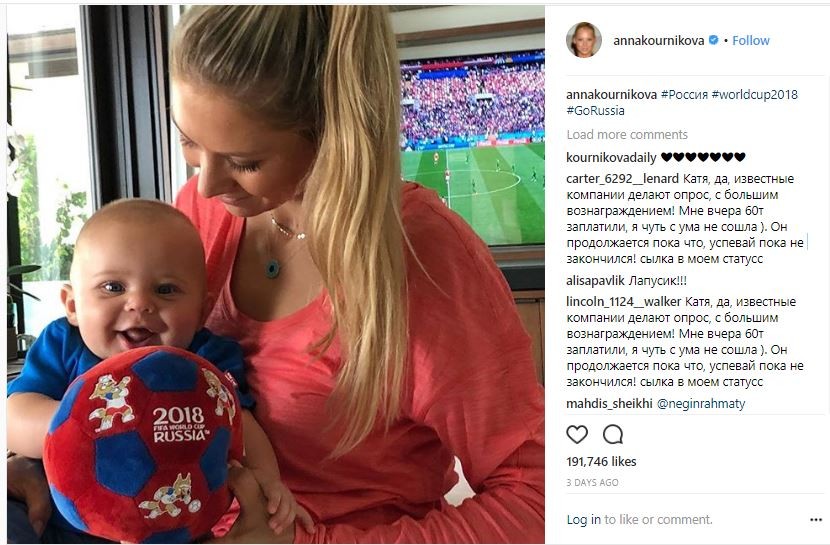Follow annakournikova's account
The height and width of the screenshot is (545, 830).
point(751,40)
